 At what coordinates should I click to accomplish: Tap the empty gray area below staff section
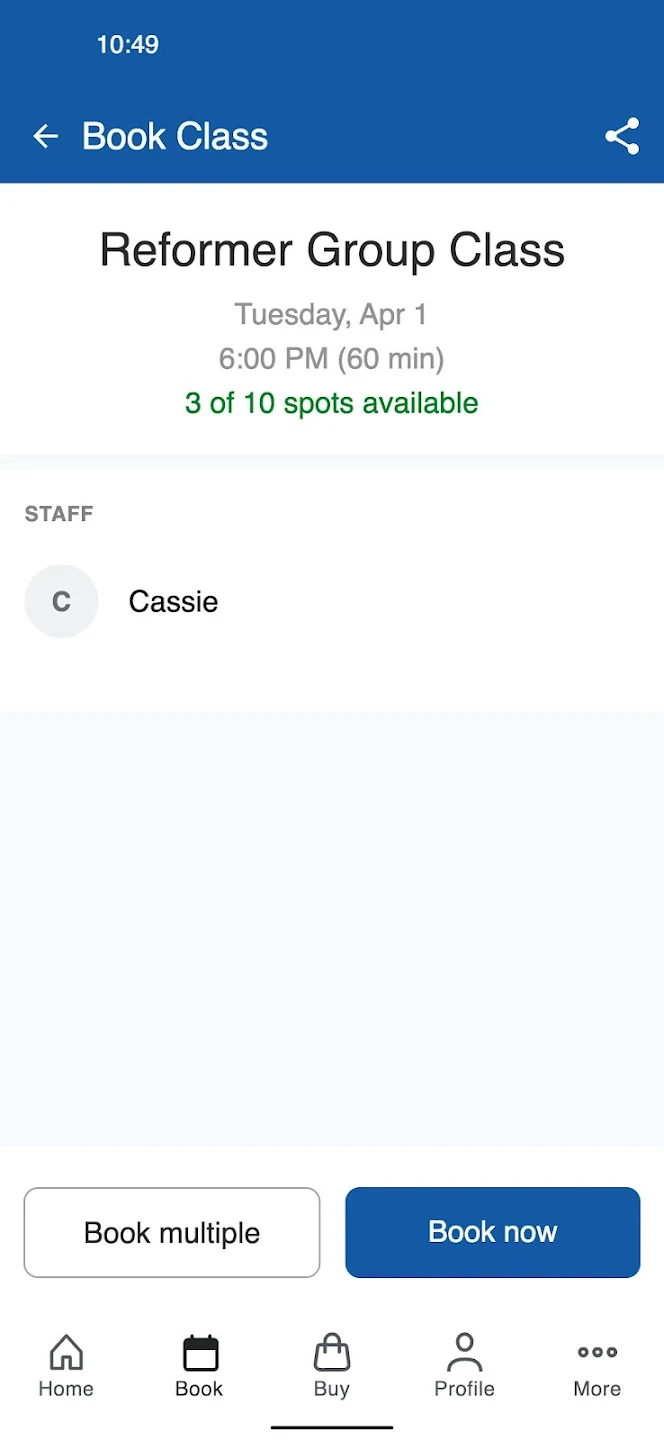point(332,930)
